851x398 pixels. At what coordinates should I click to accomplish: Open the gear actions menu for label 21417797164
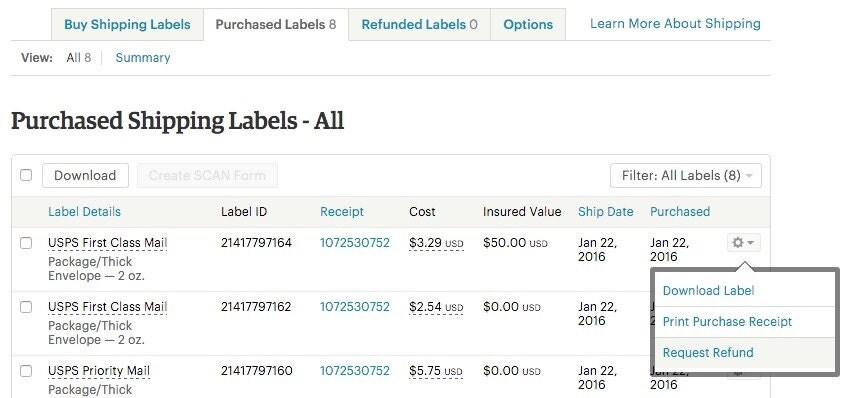(x=744, y=243)
